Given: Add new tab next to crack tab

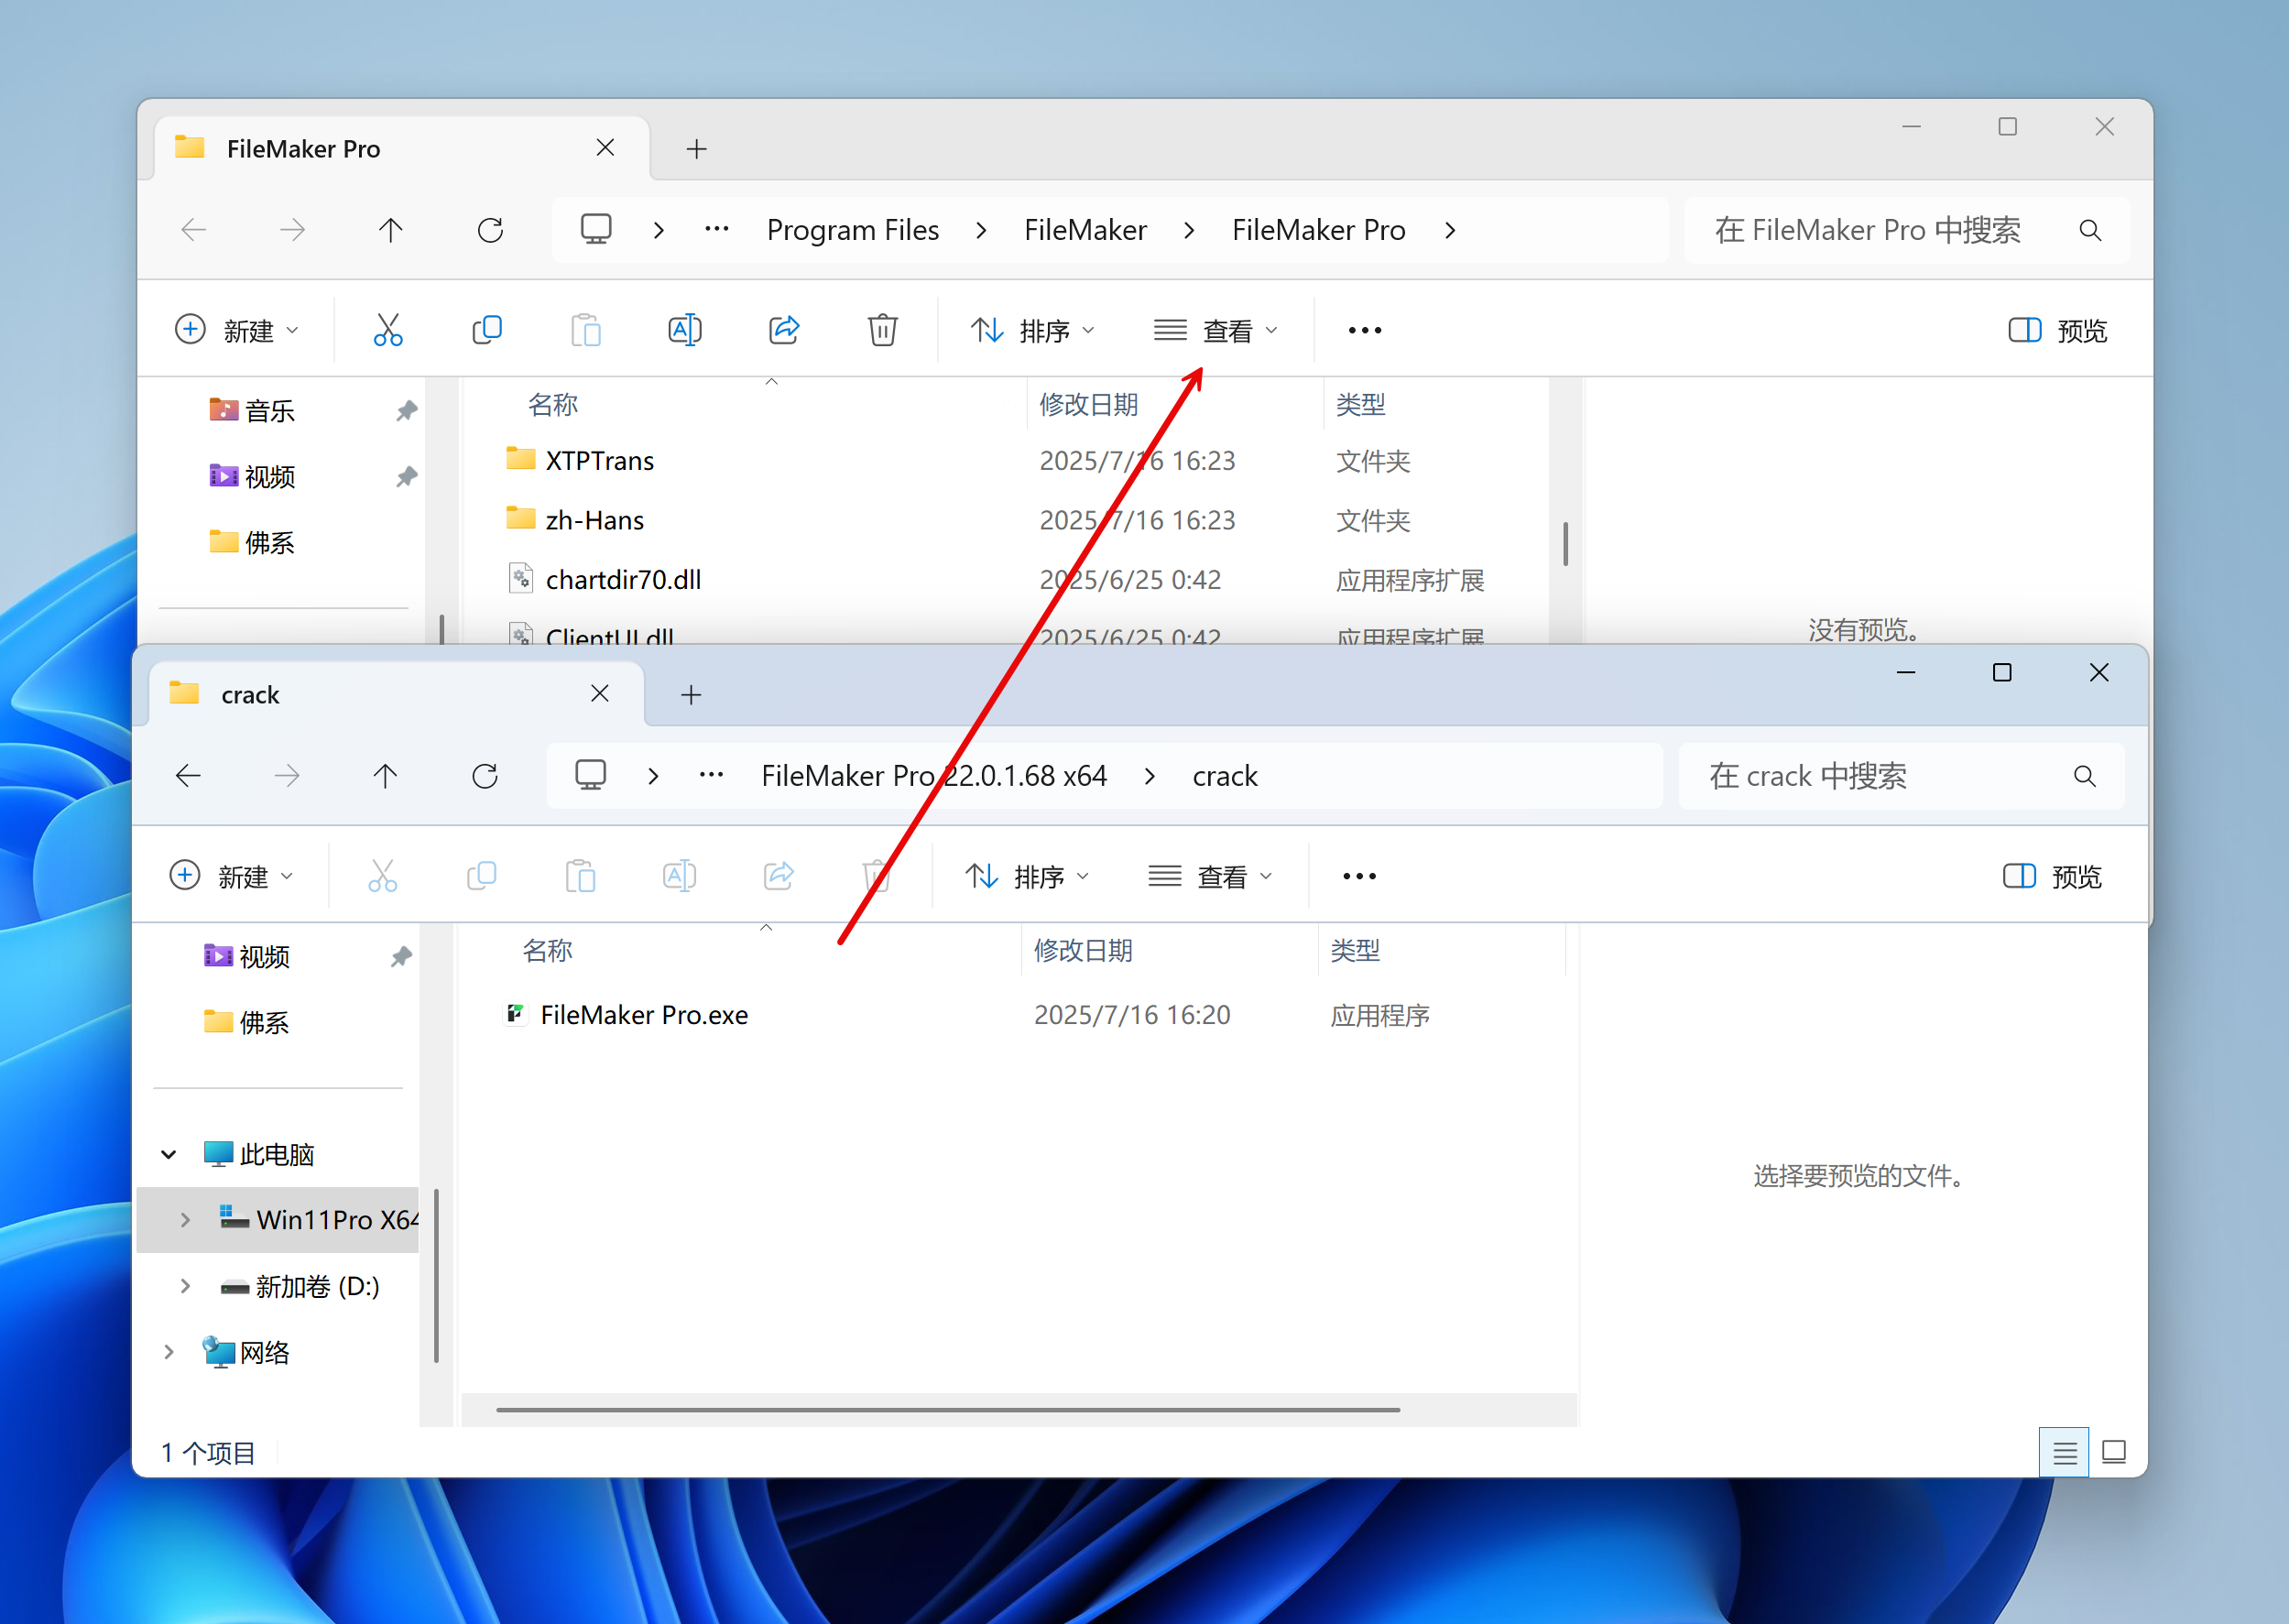Looking at the screenshot, I should point(691,695).
